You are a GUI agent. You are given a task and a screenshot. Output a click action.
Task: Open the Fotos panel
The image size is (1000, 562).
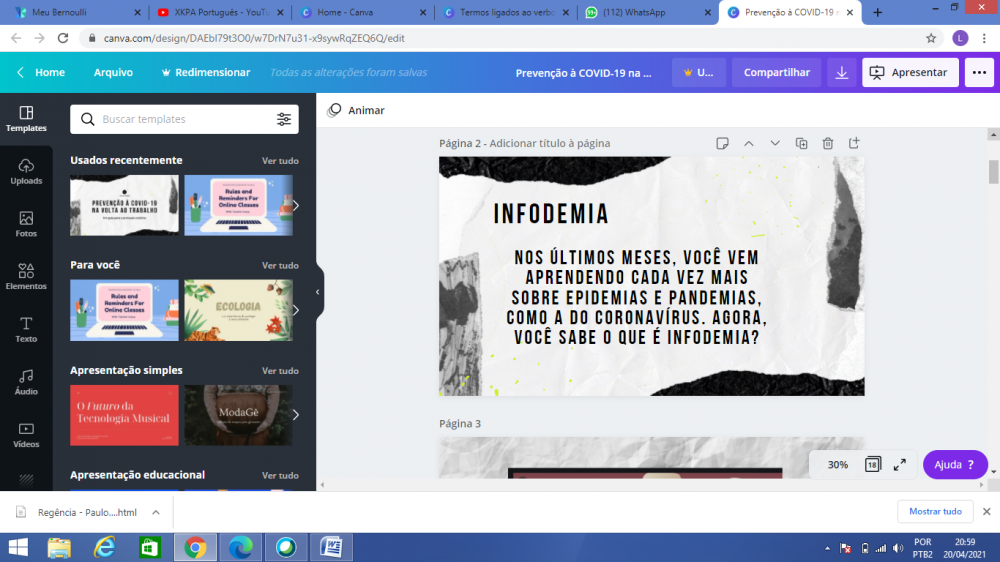pos(26,224)
